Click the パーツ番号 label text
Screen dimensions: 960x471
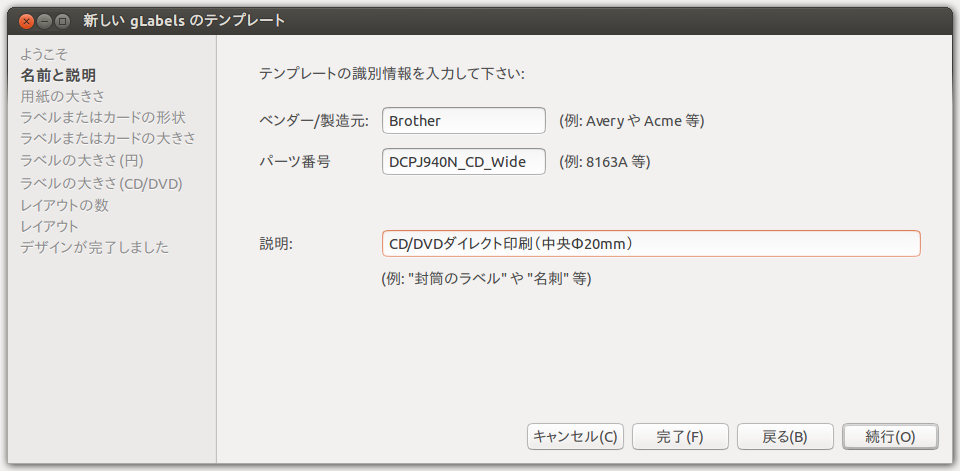295,162
